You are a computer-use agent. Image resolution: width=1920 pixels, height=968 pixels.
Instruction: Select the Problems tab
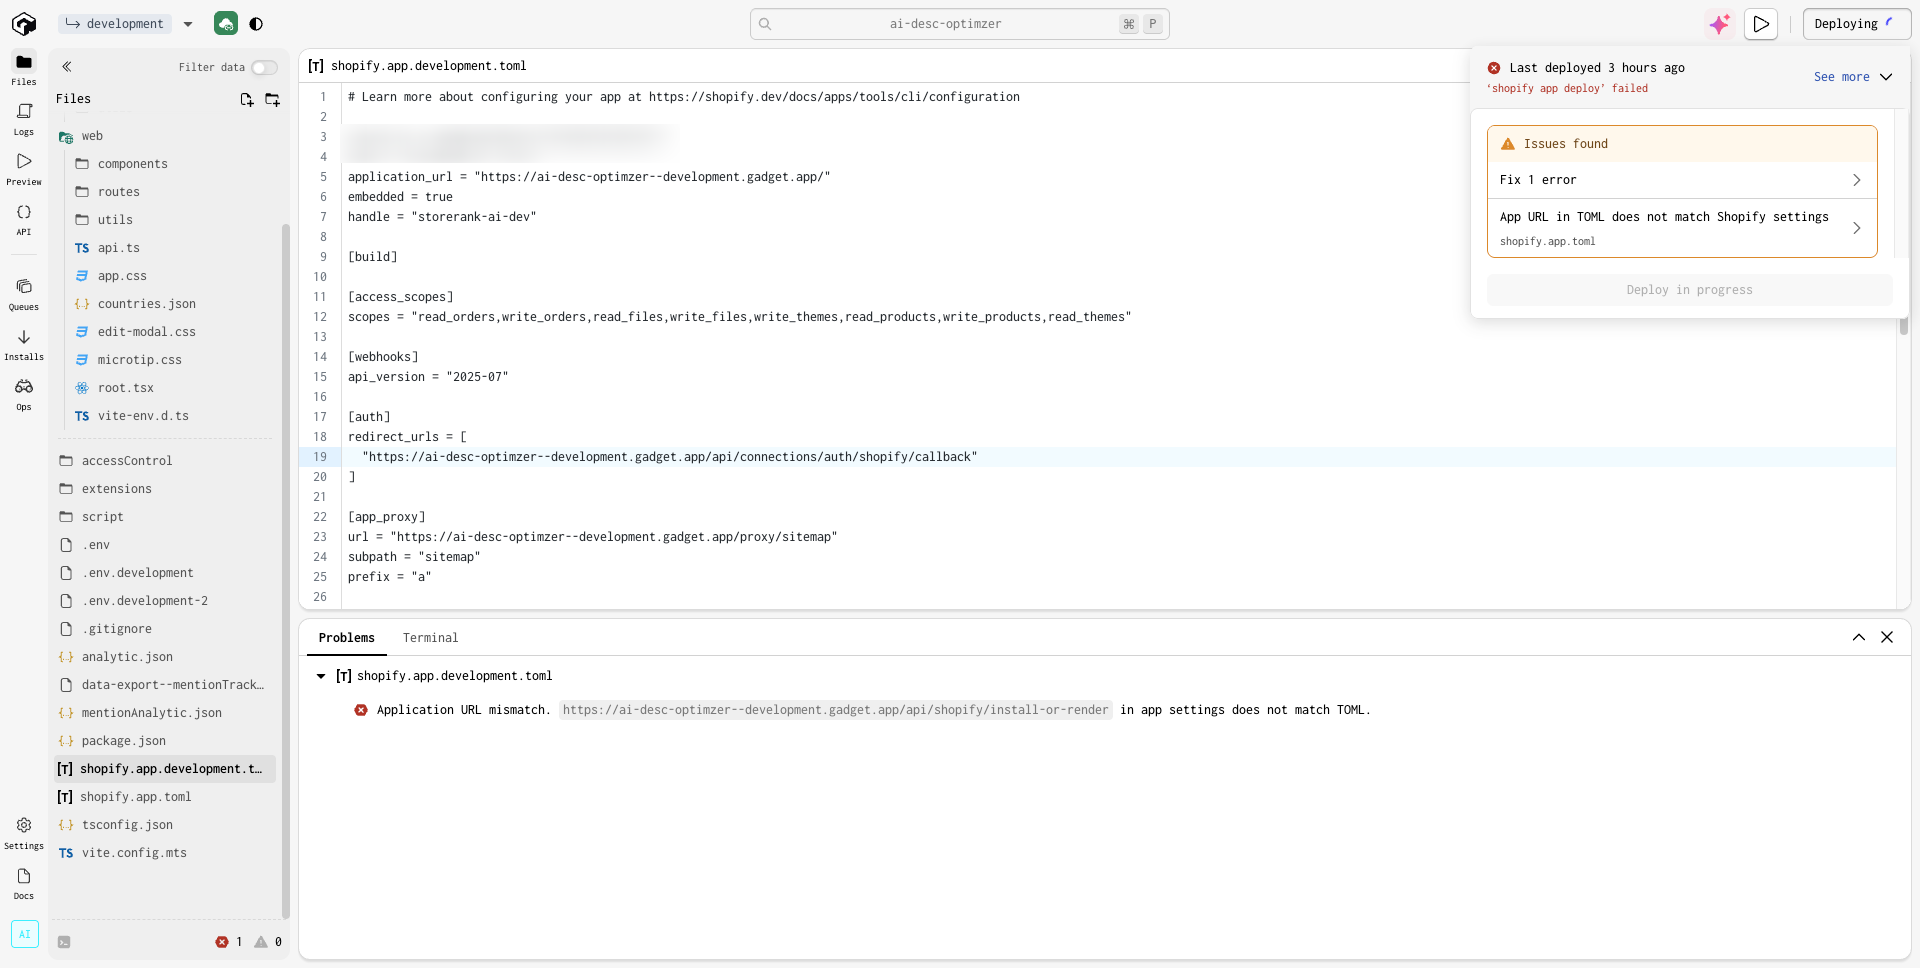pyautogui.click(x=346, y=638)
